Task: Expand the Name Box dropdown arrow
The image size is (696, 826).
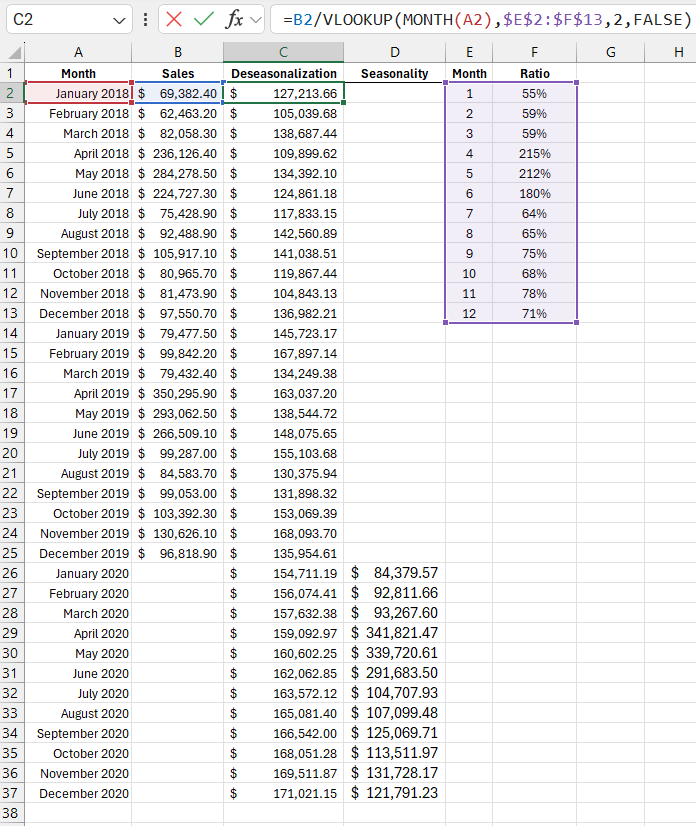Action: coord(120,21)
